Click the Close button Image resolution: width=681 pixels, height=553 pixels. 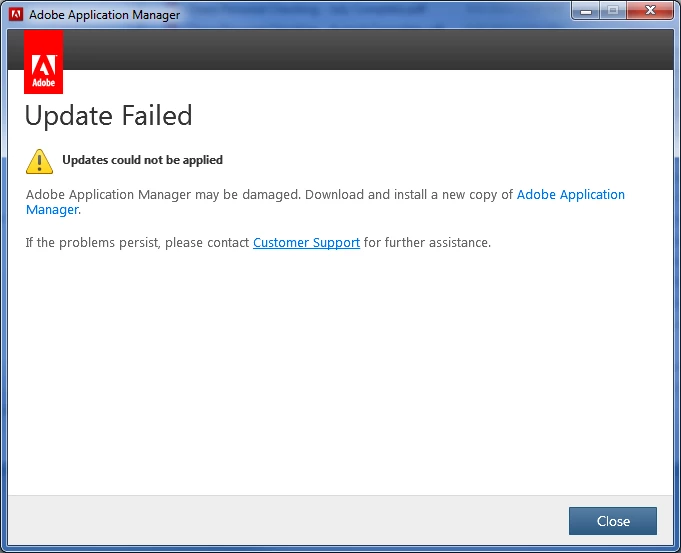(x=612, y=521)
